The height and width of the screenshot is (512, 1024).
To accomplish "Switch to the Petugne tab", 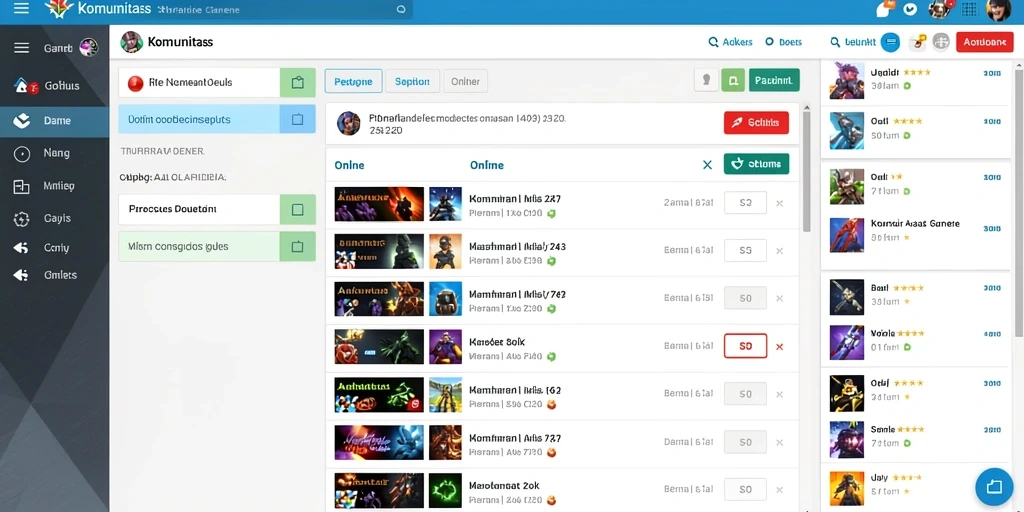I will [353, 82].
